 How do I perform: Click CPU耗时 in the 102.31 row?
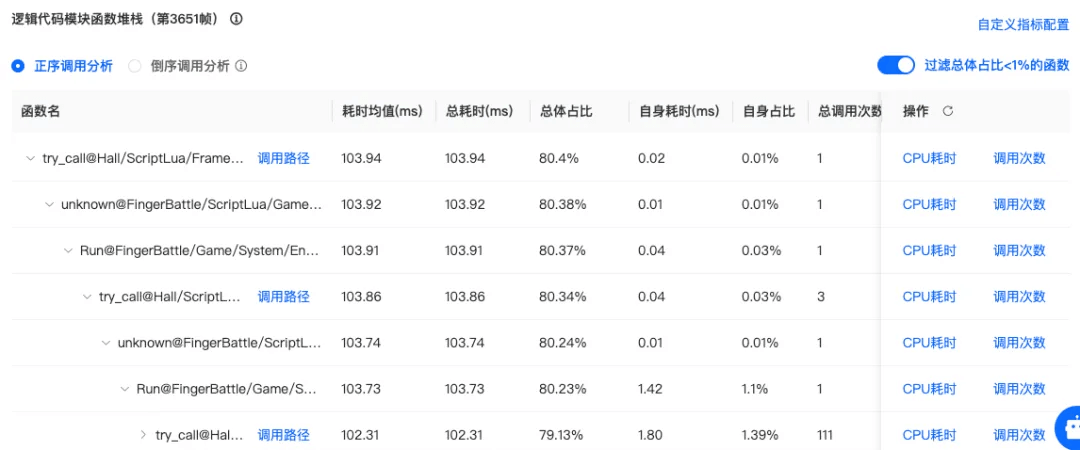[x=929, y=435]
